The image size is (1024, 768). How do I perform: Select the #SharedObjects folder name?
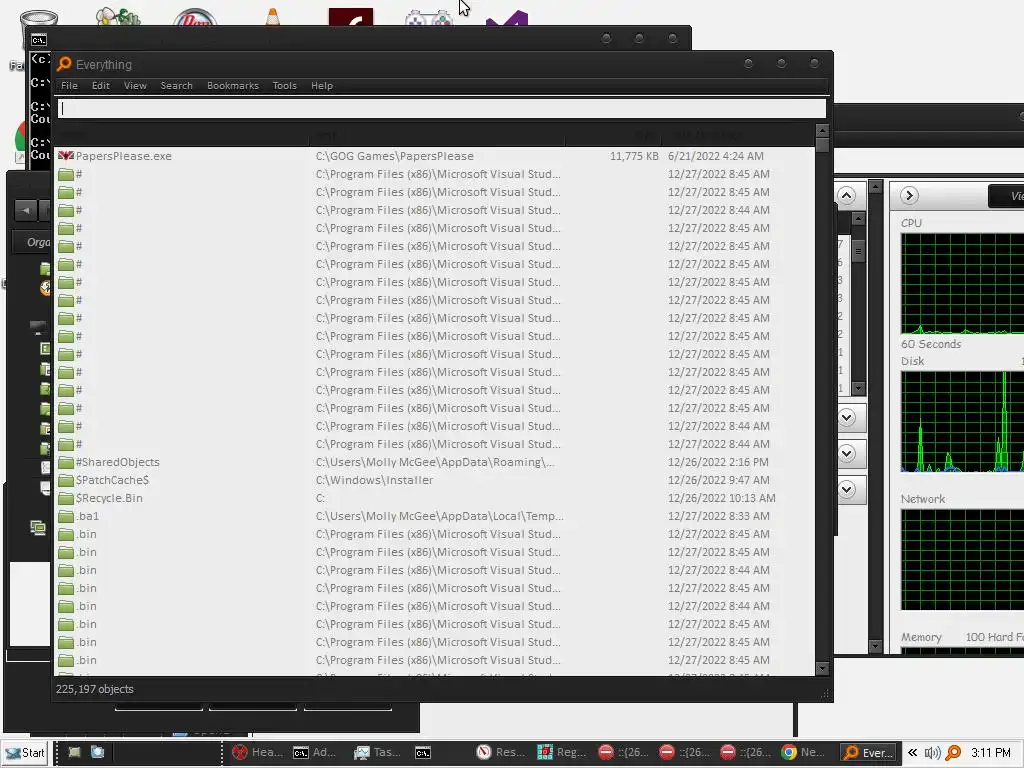(118, 462)
